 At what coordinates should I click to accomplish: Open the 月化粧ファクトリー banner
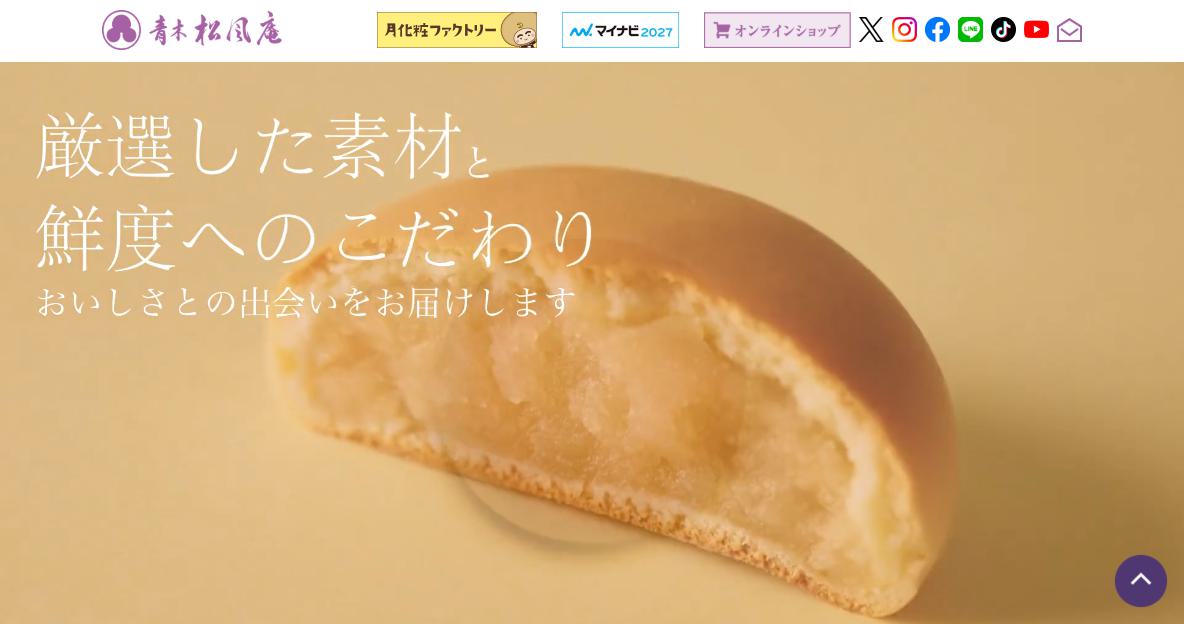click(x=457, y=30)
